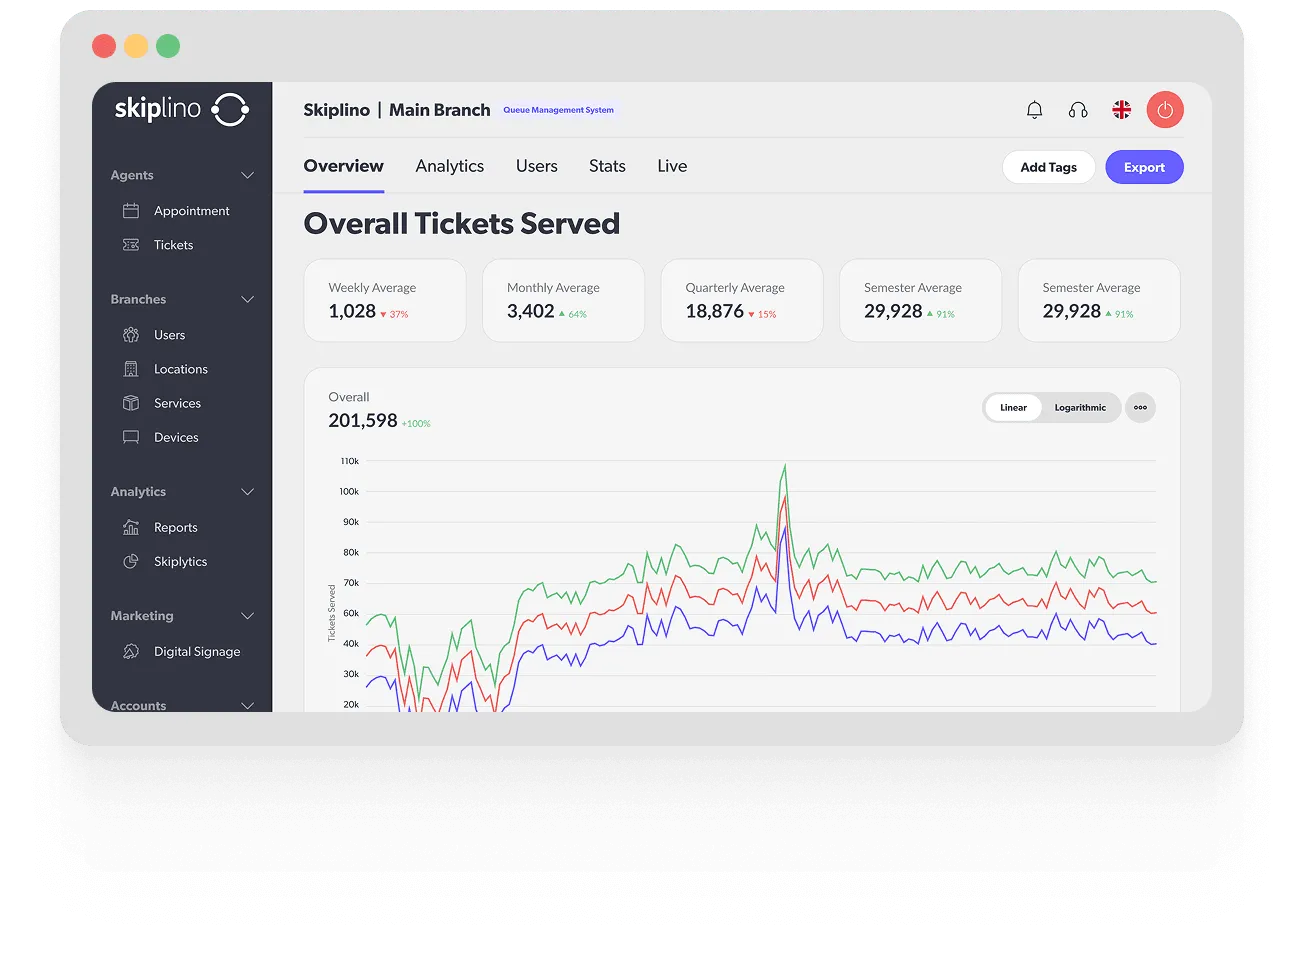This screenshot has height=958, width=1304.
Task: Click the headset support icon
Action: click(1078, 110)
